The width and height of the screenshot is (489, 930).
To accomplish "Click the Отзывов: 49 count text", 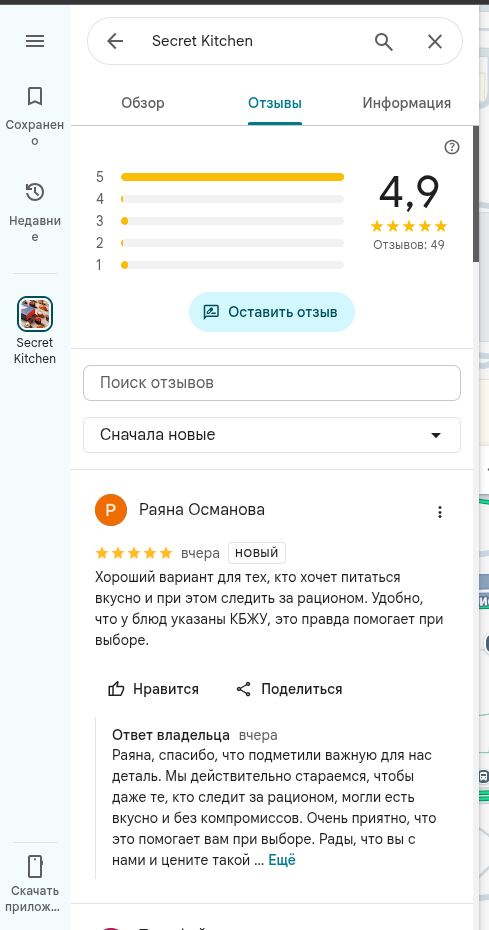I will (409, 244).
